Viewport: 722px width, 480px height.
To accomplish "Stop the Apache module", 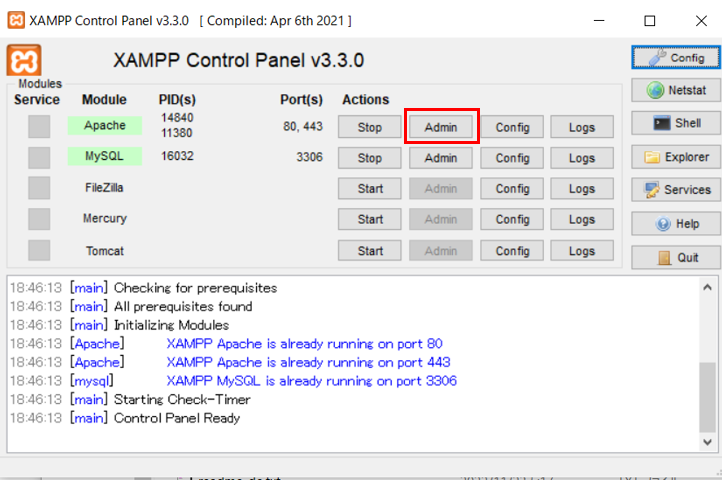I will click(x=370, y=127).
